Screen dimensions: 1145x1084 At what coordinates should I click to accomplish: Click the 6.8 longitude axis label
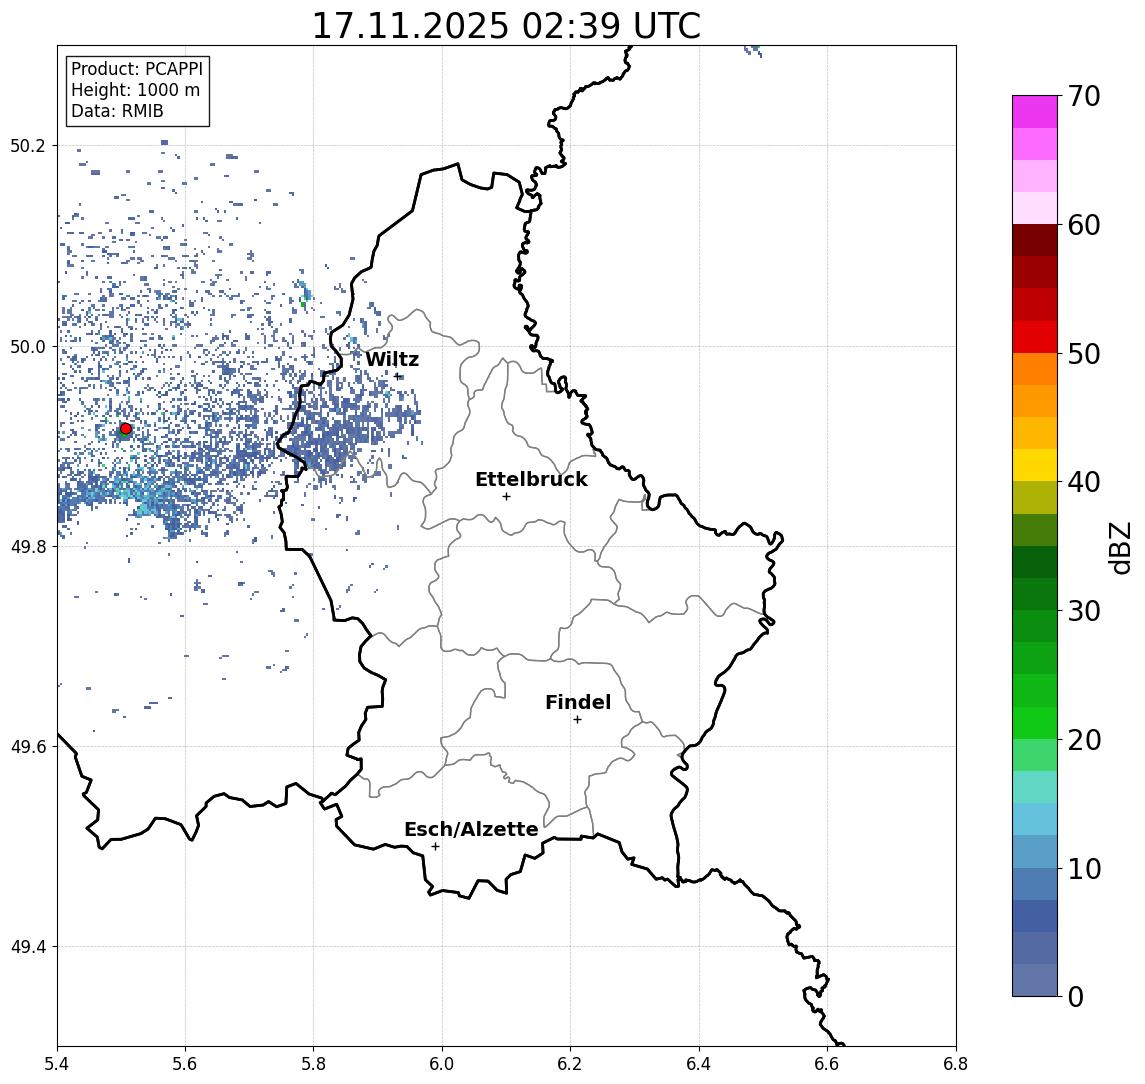pyautogui.click(x=956, y=1064)
